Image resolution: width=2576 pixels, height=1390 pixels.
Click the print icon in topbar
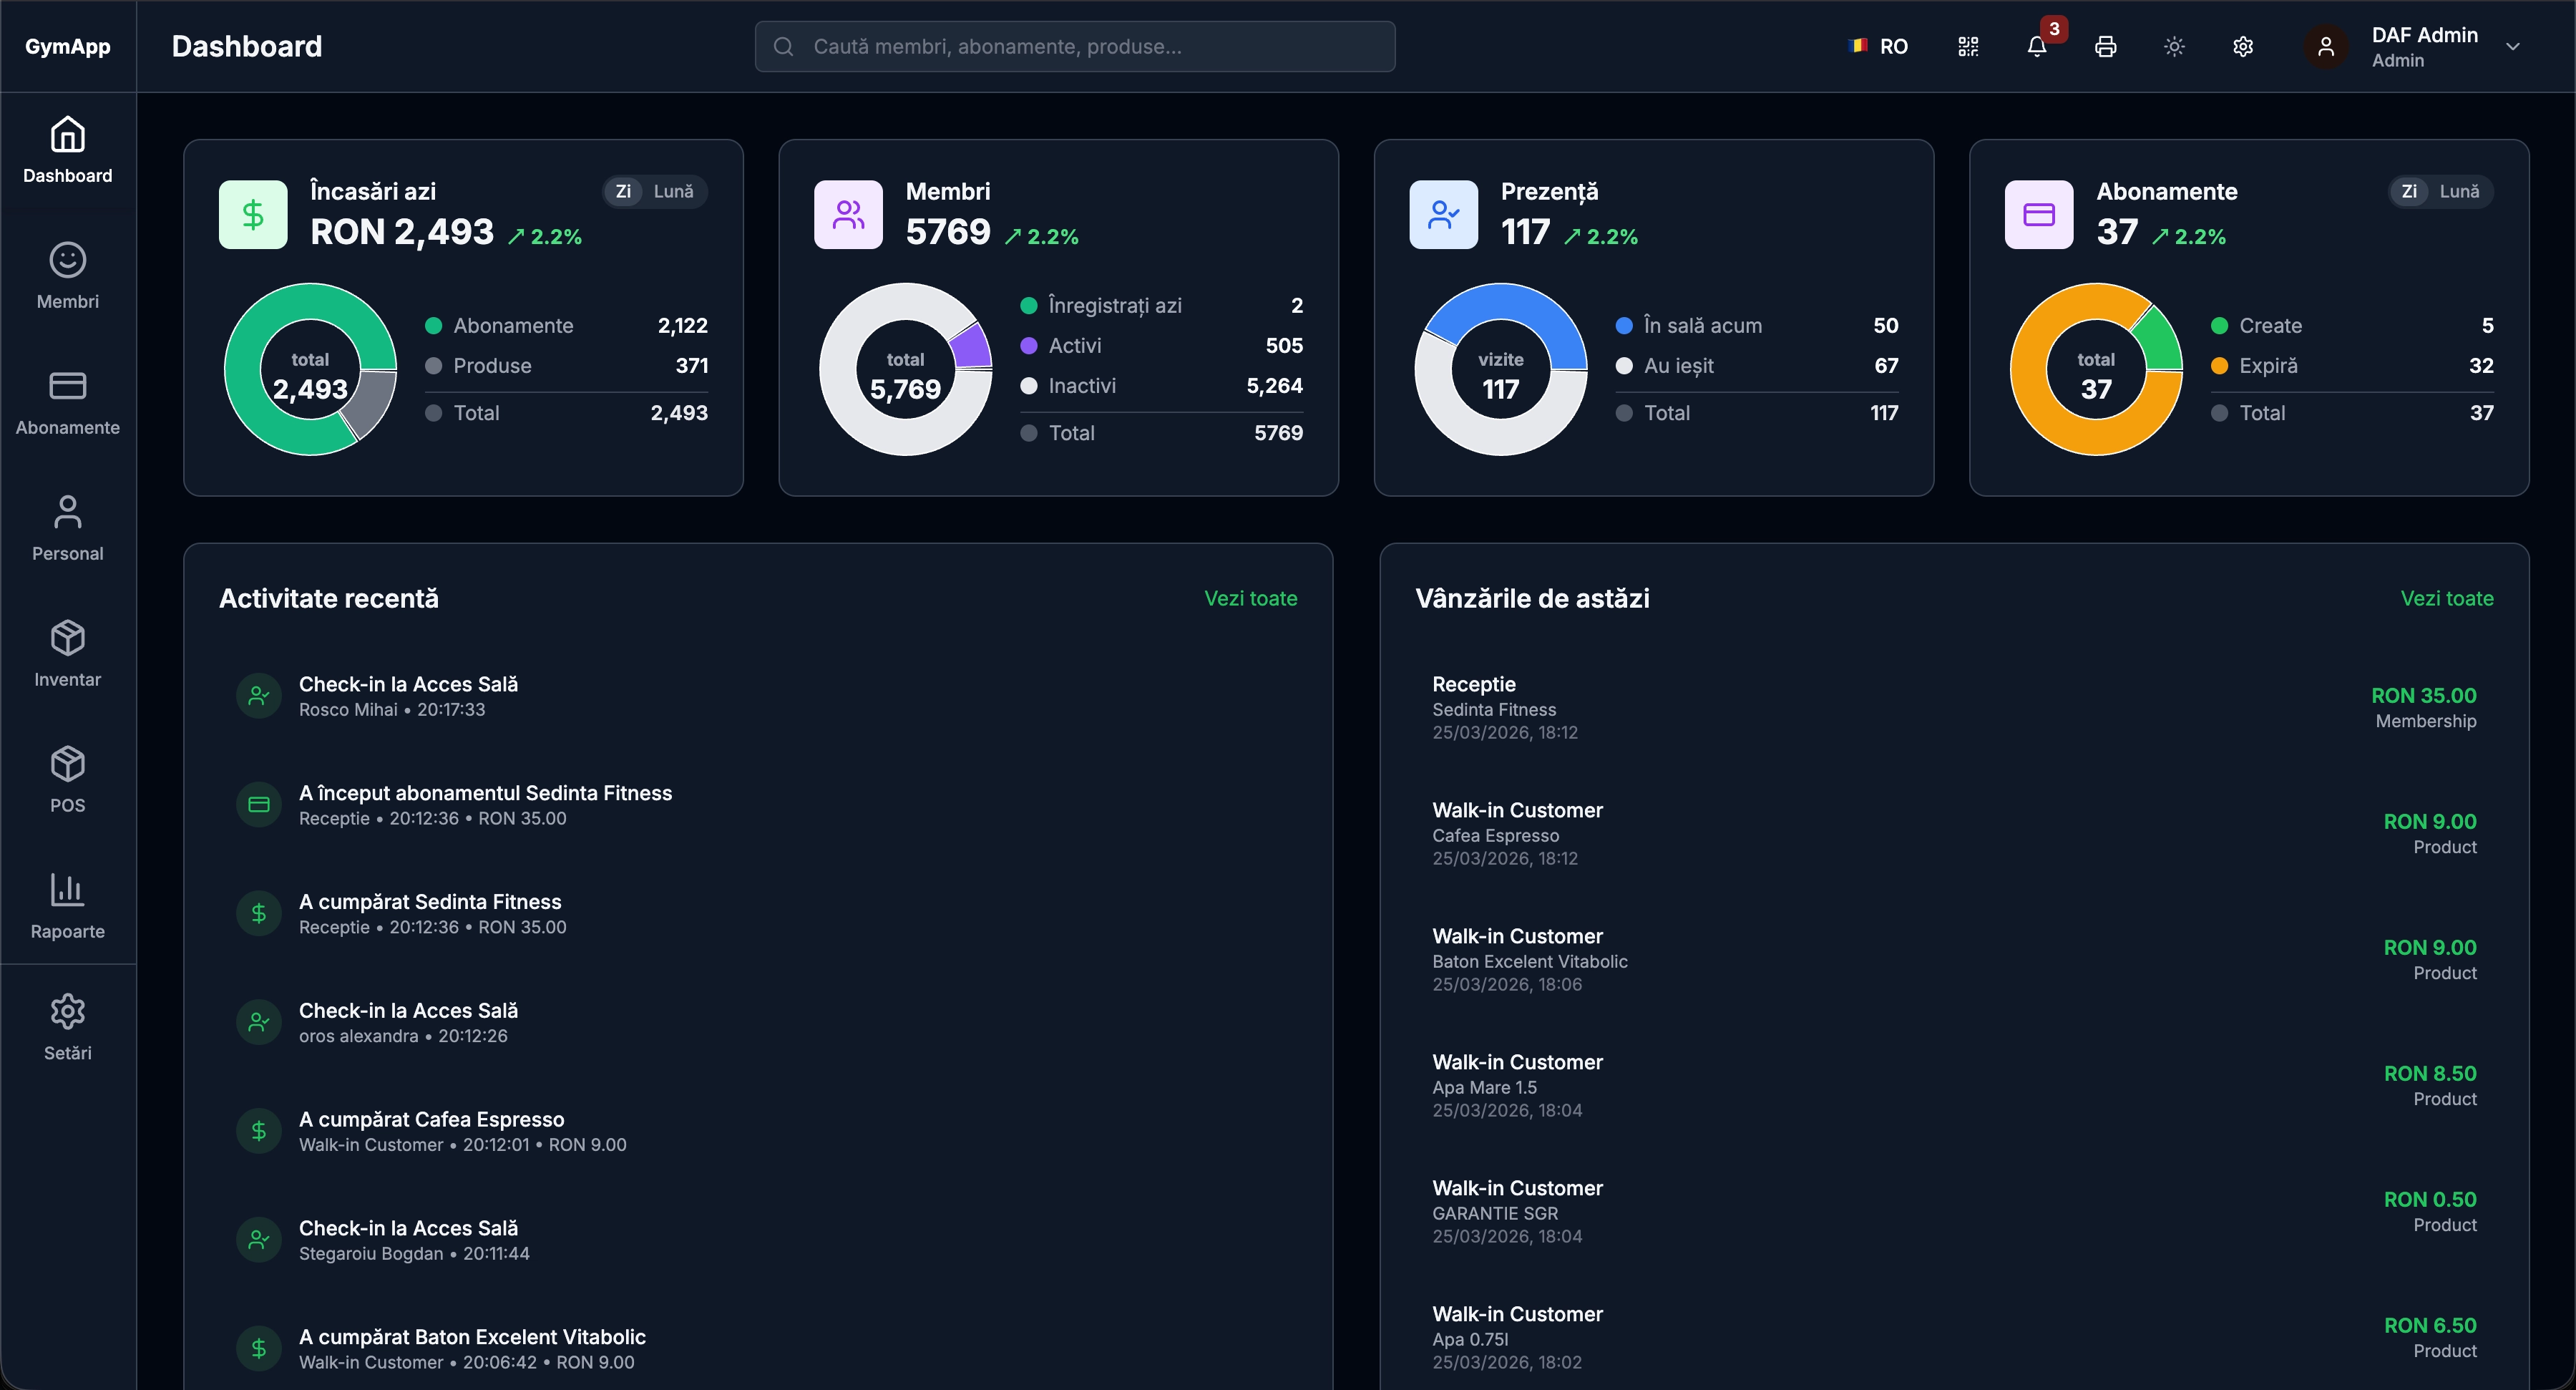tap(2105, 46)
